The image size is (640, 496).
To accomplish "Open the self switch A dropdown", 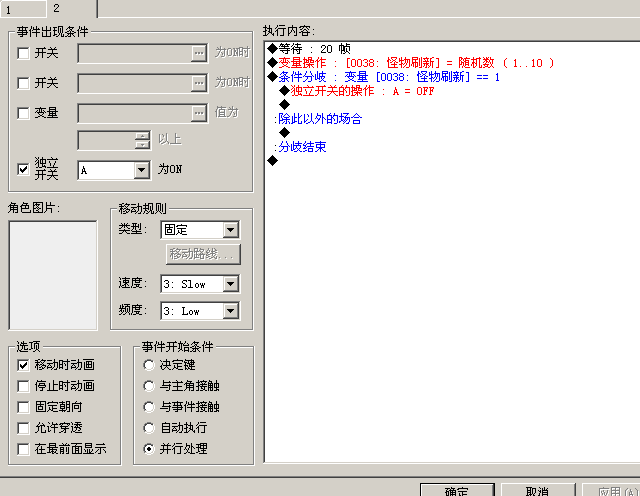I will pyautogui.click(x=142, y=170).
